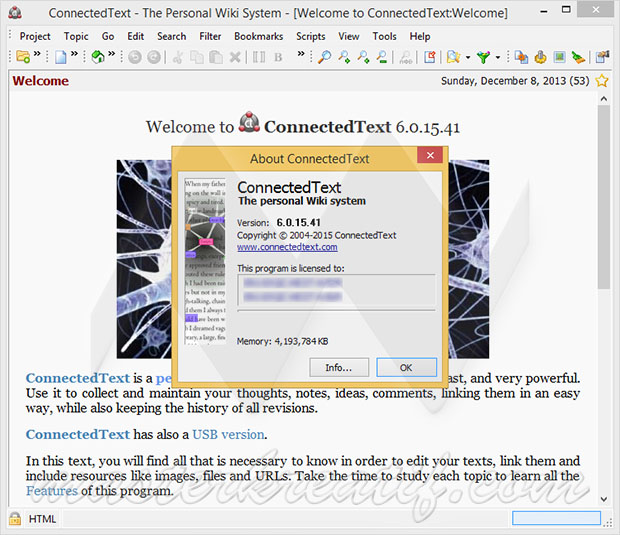Viewport: 620px width, 535px height.
Task: Click the 'Welcome' topic title
Action: [x=40, y=81]
